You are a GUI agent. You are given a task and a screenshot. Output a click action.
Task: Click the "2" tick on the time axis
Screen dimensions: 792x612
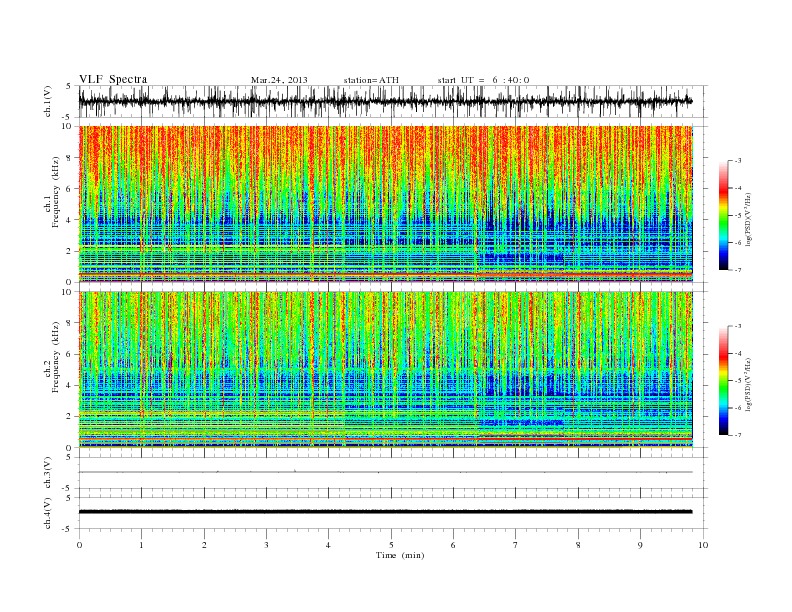(x=204, y=545)
